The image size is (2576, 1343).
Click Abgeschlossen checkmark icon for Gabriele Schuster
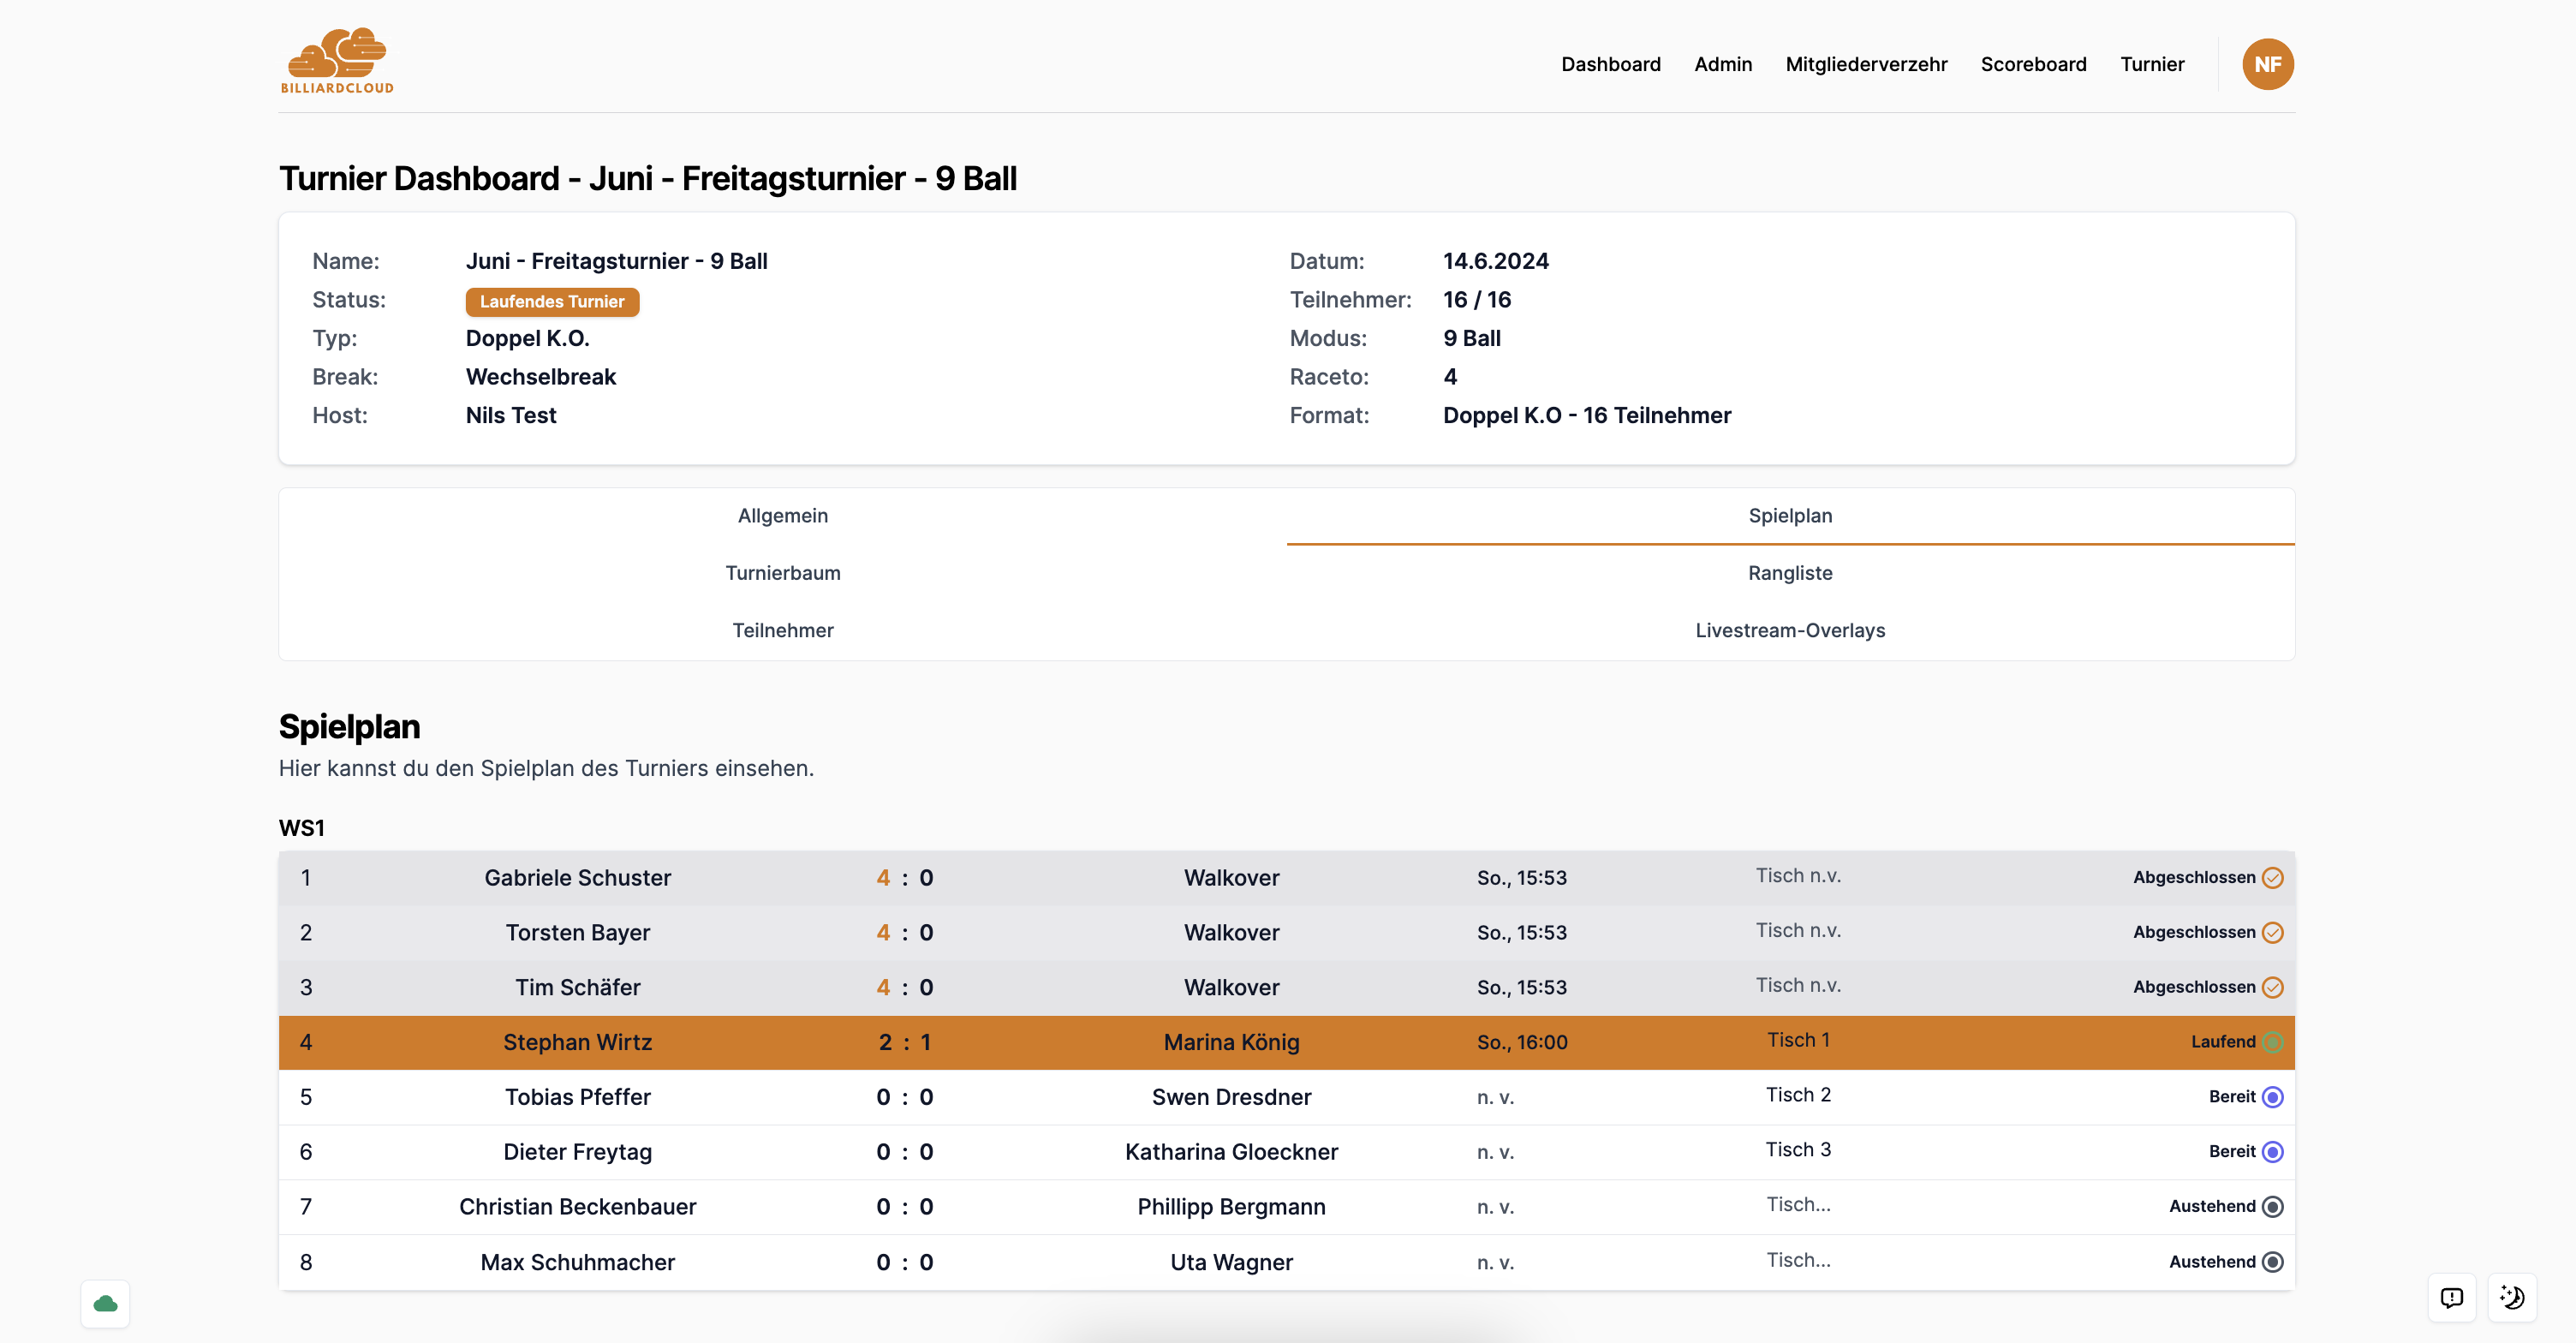2272,877
